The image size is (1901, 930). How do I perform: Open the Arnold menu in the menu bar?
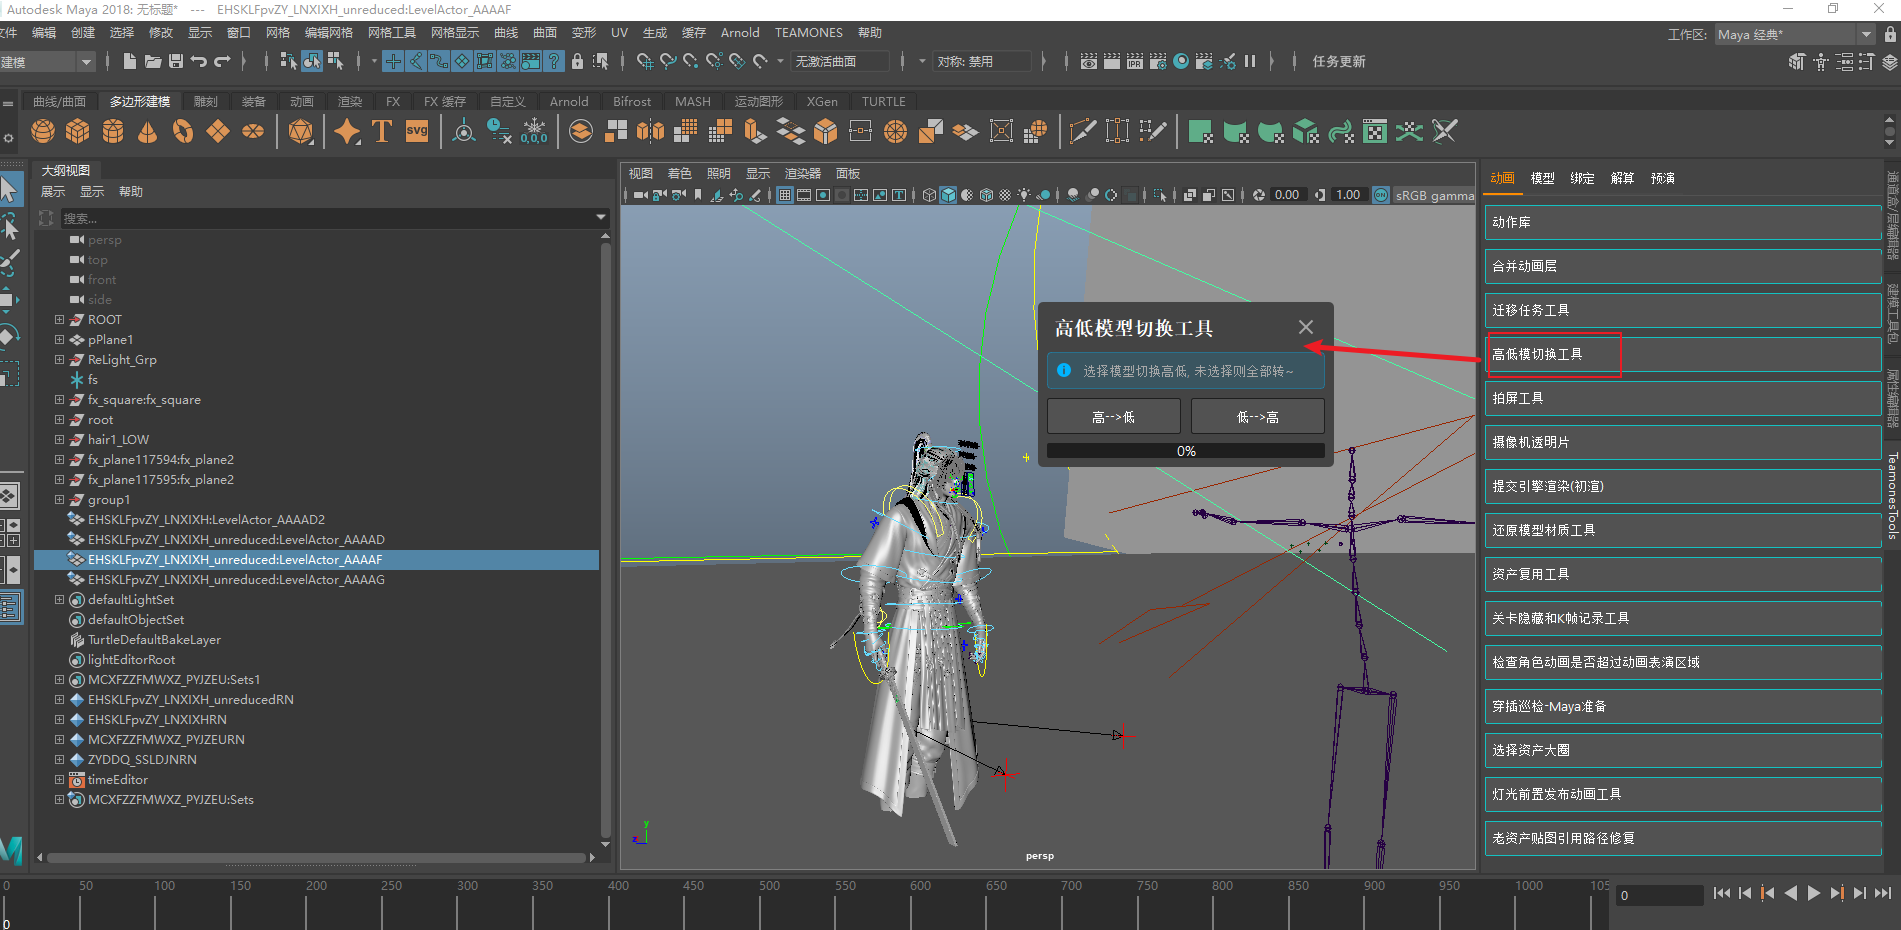click(x=739, y=33)
